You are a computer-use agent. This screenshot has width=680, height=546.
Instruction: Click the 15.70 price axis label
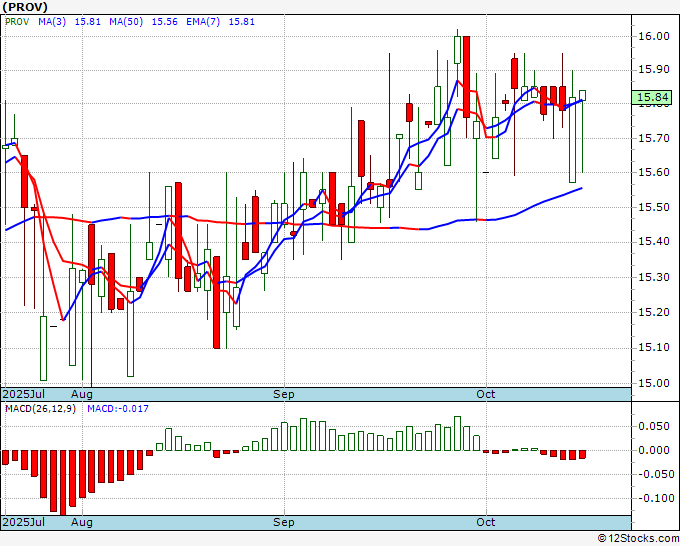coord(654,138)
